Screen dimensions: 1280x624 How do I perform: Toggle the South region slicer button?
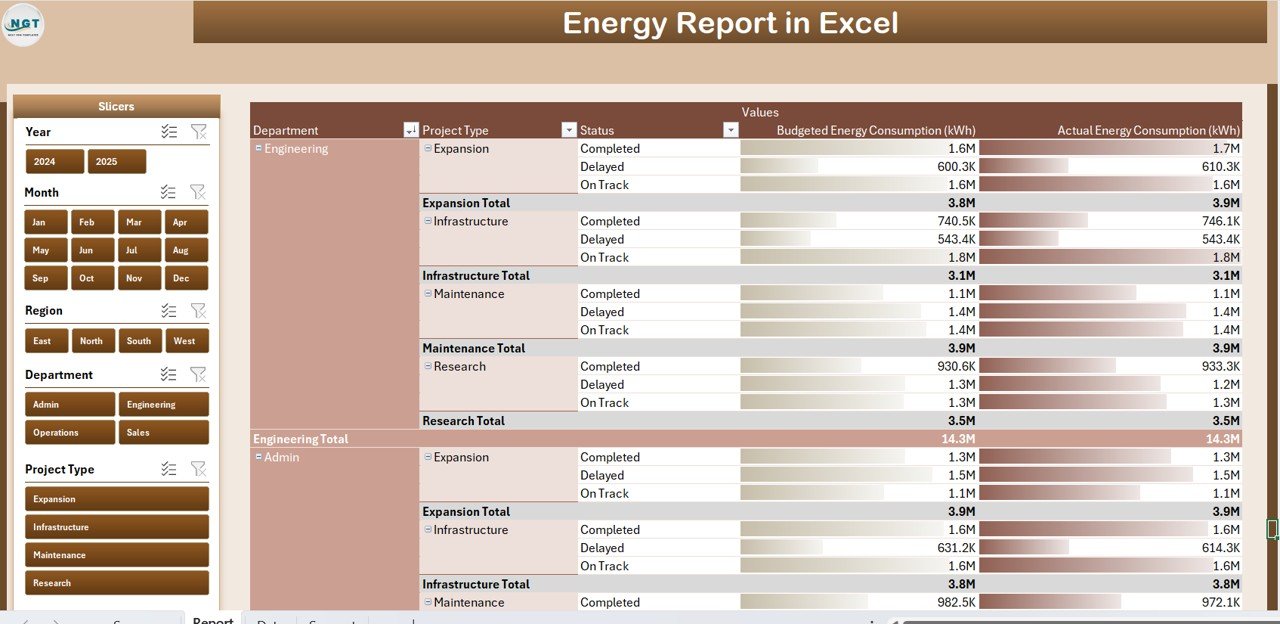pos(139,341)
